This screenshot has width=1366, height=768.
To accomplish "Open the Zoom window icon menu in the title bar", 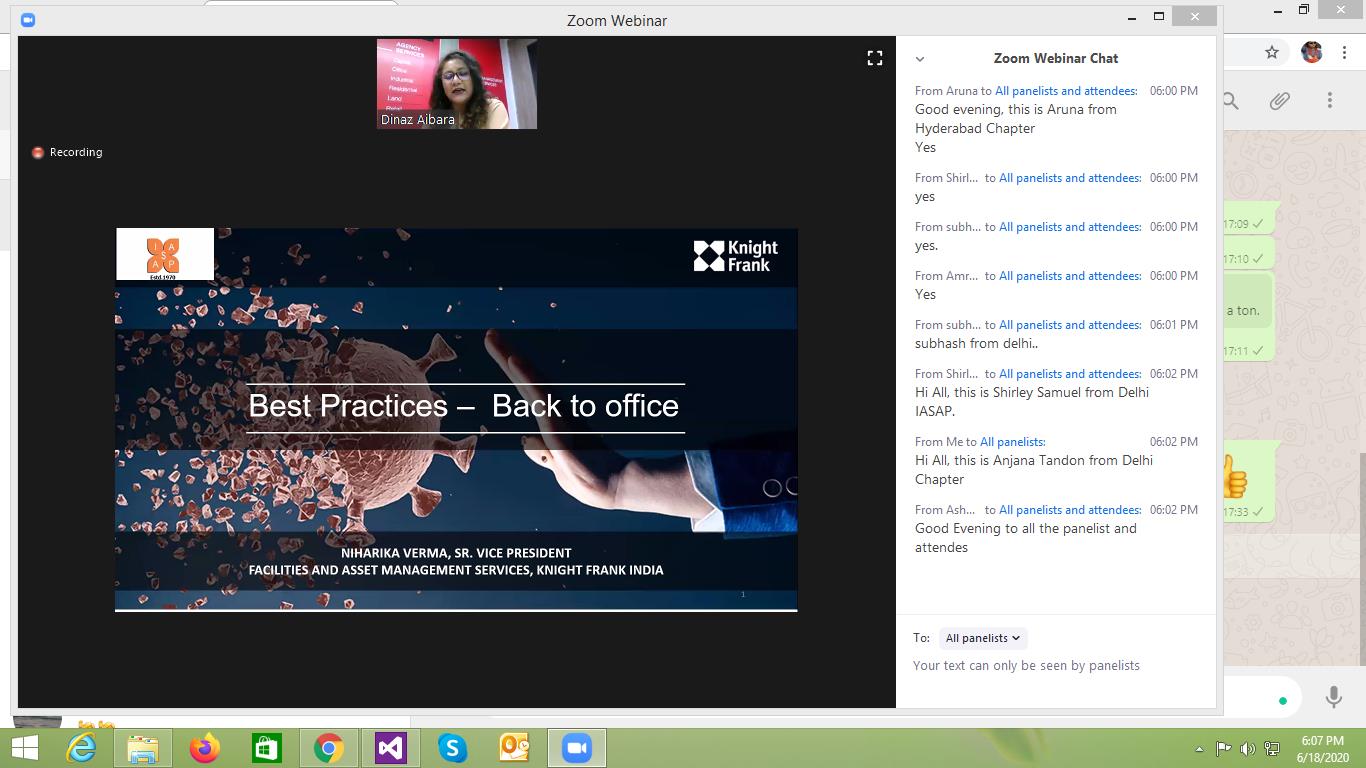I will click(27, 20).
